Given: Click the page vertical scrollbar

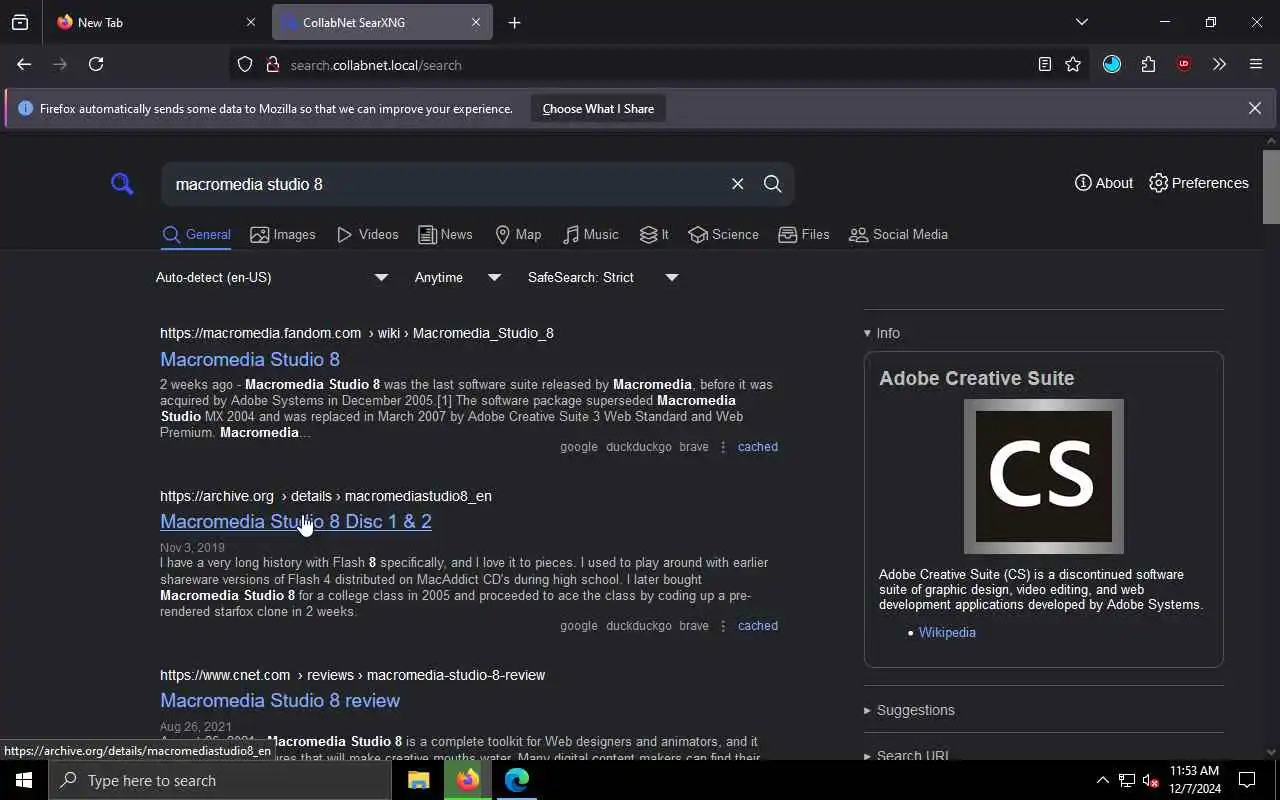Looking at the screenshot, I should click(x=1271, y=187).
